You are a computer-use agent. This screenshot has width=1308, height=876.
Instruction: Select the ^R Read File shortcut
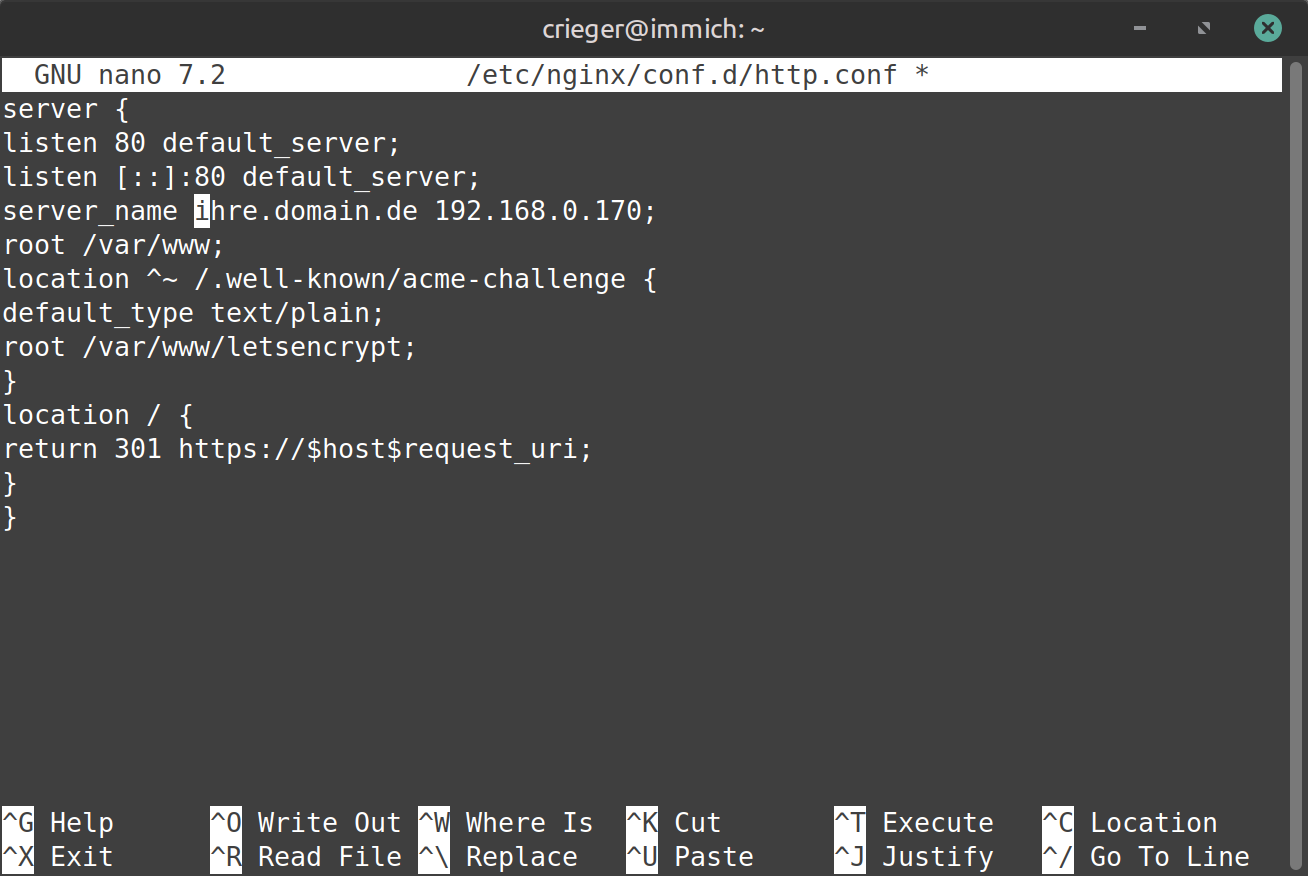coord(306,857)
